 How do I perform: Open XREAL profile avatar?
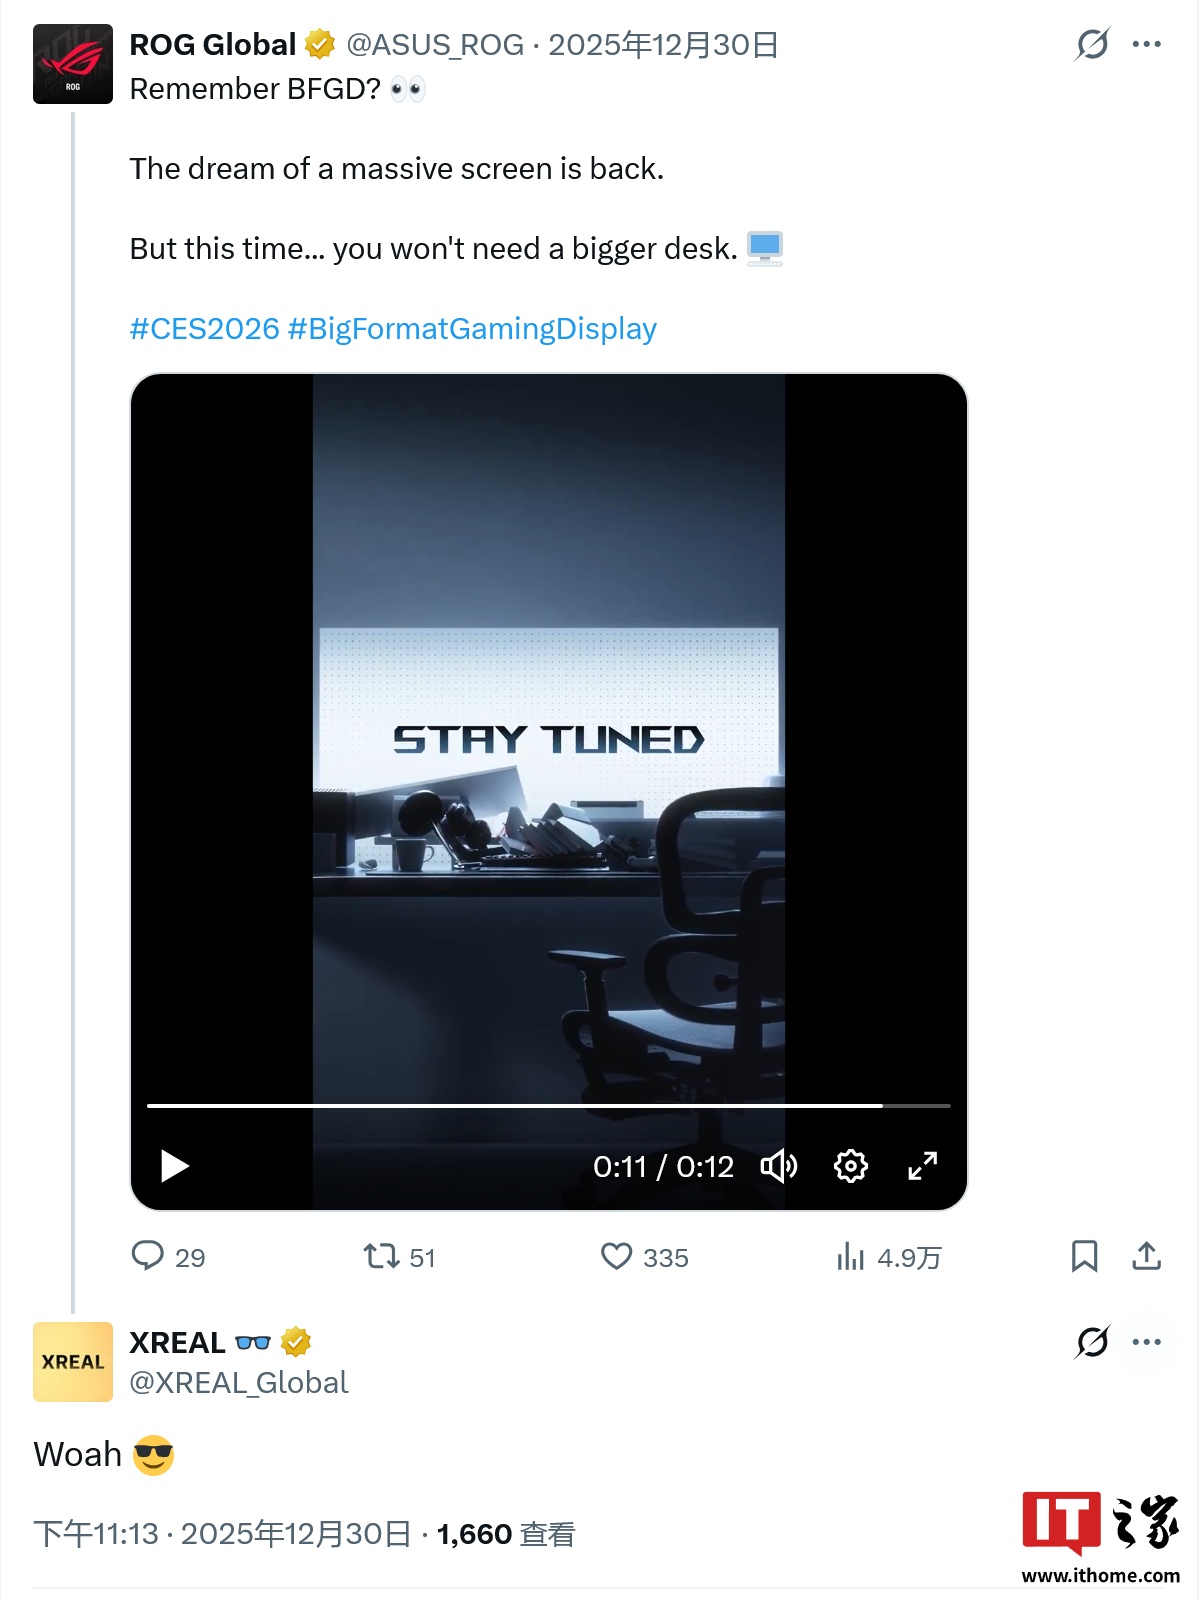(73, 1362)
